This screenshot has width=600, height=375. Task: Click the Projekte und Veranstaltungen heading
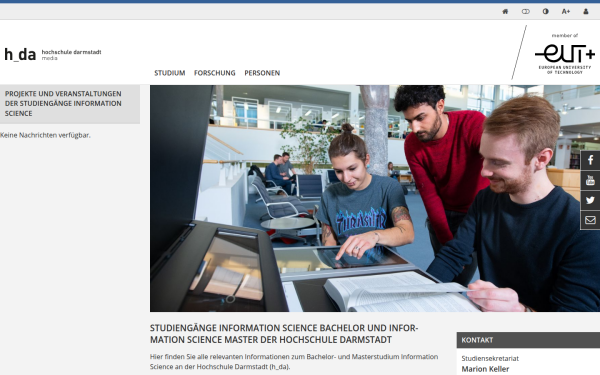63,104
